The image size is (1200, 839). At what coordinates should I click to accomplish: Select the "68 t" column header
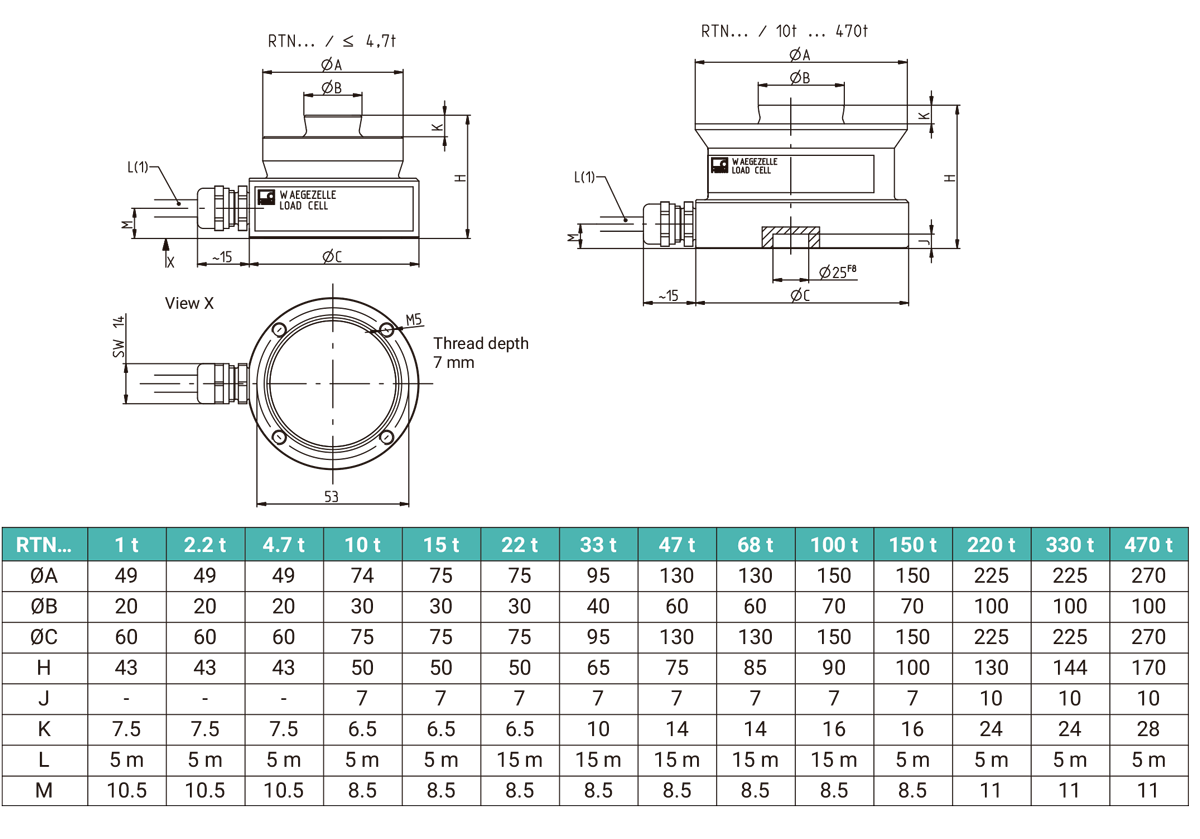(755, 545)
